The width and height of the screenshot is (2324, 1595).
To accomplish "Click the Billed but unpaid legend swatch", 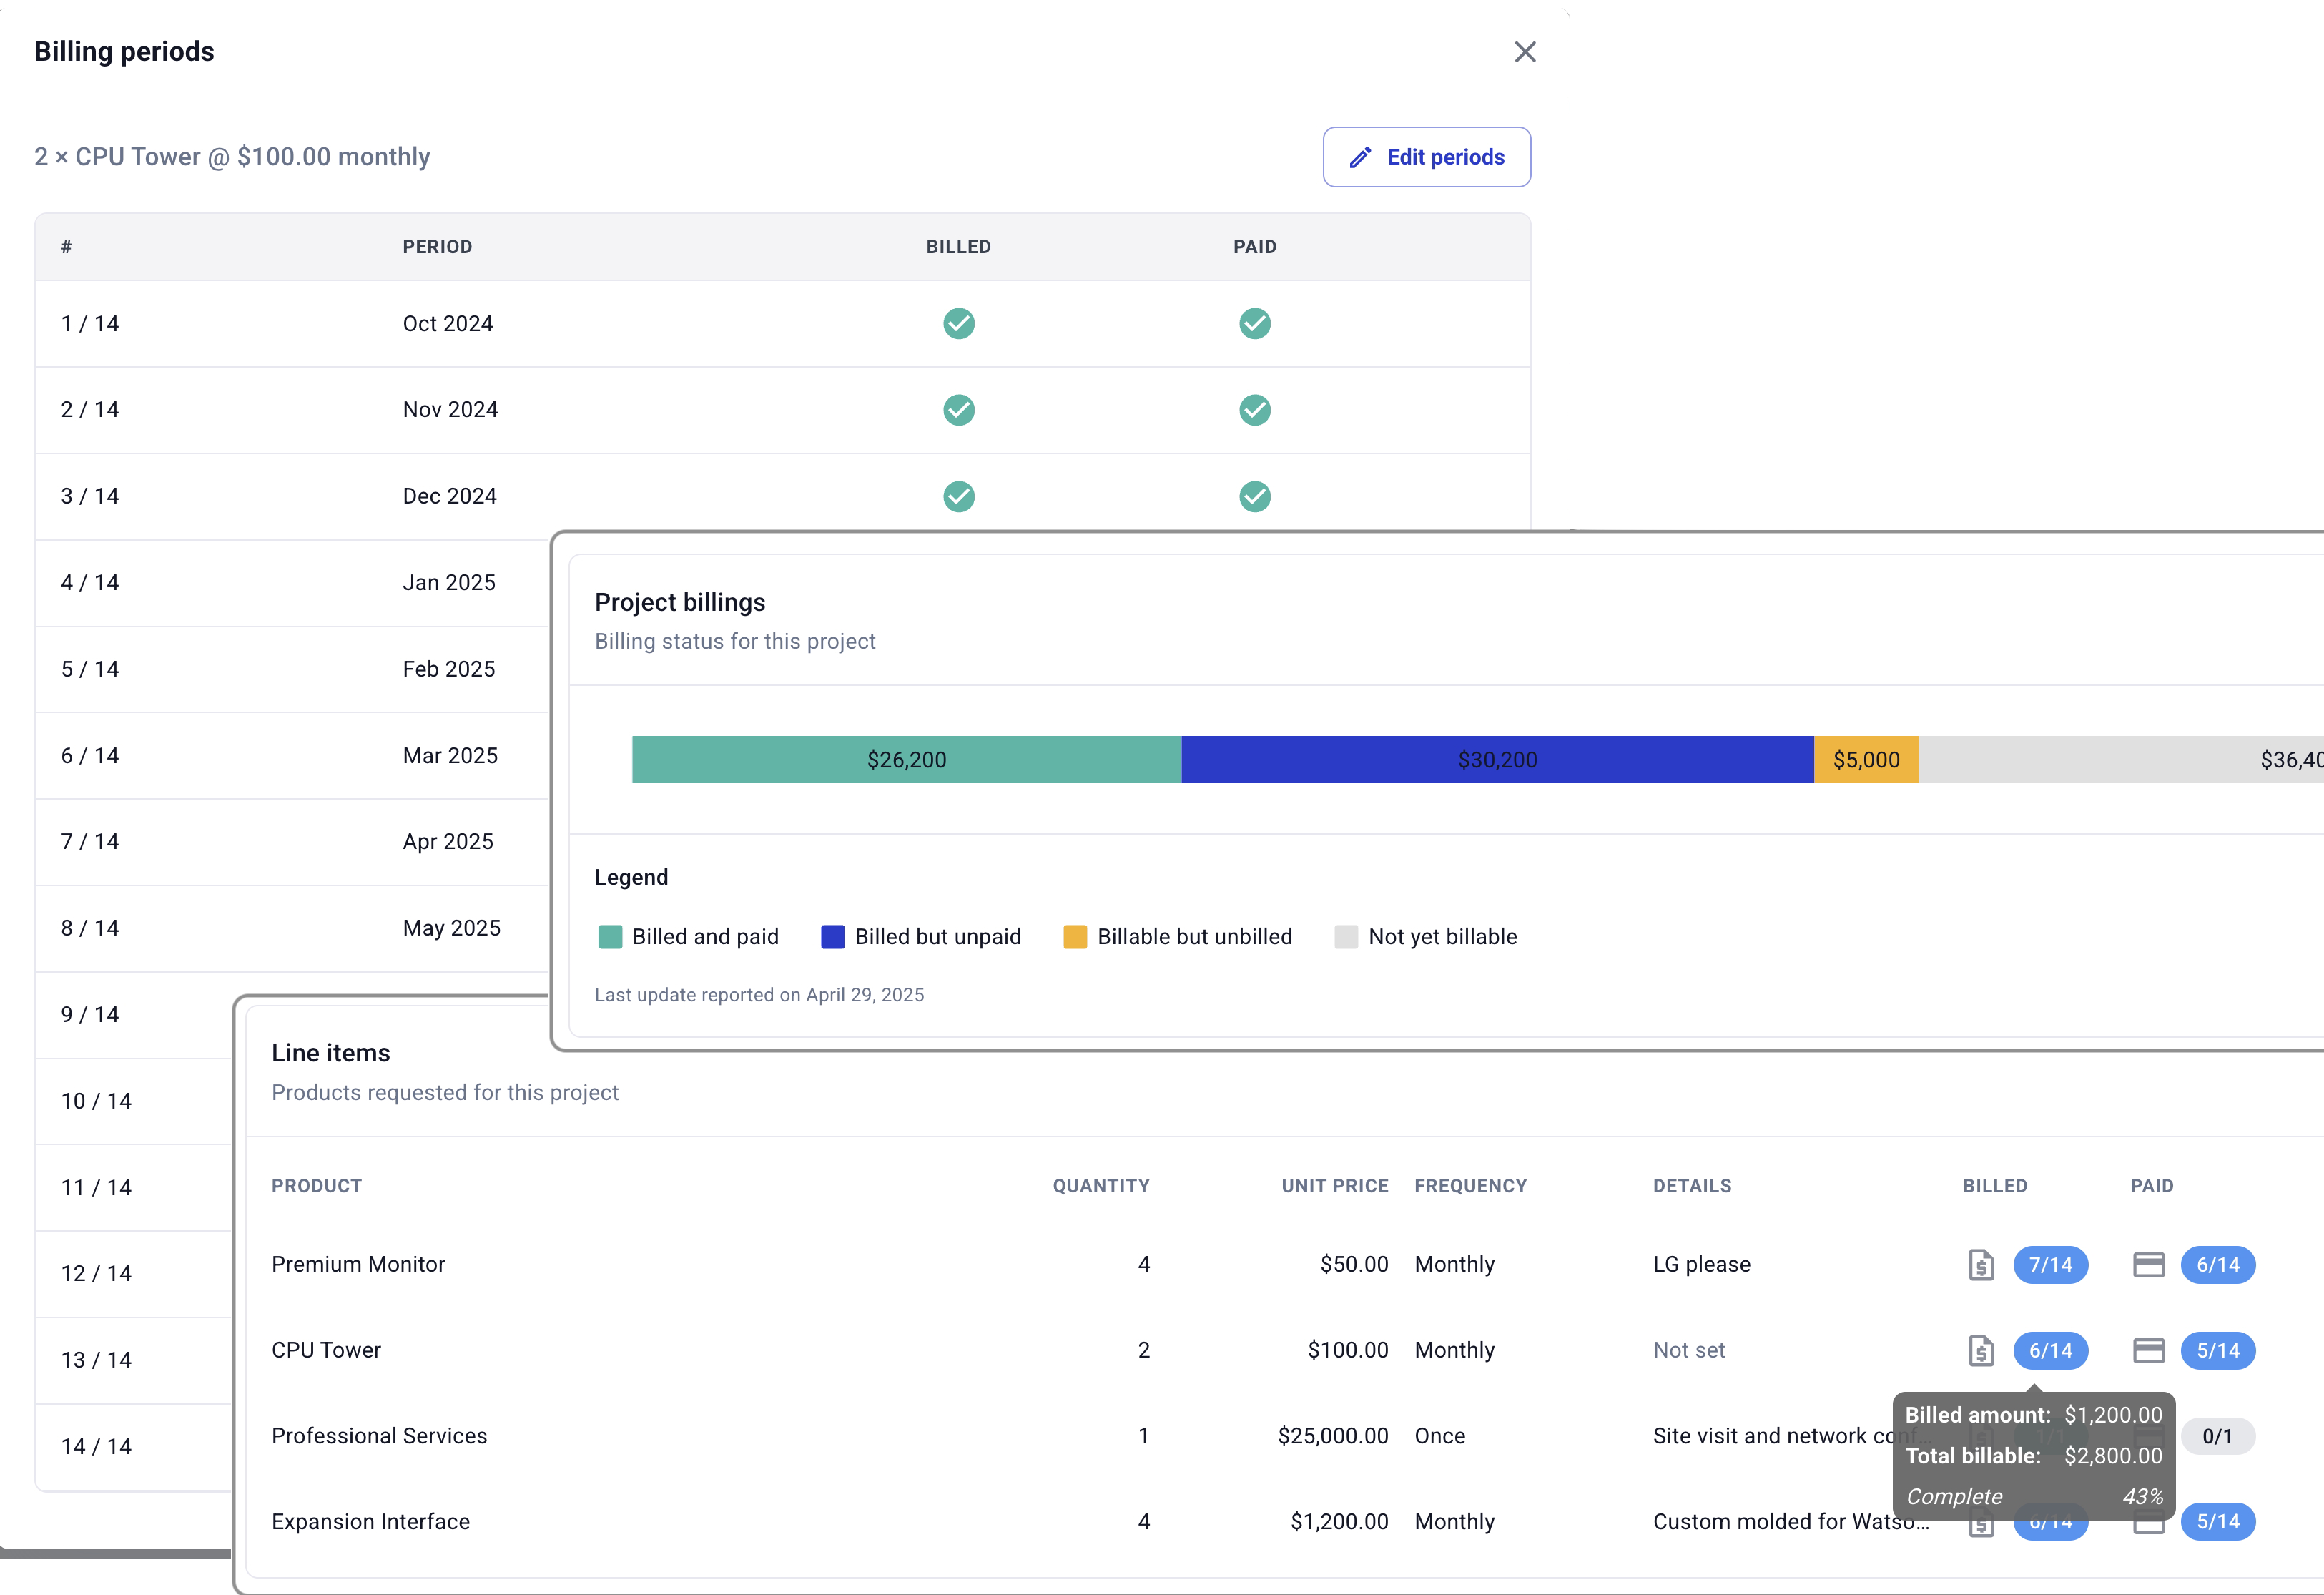I will point(832,937).
